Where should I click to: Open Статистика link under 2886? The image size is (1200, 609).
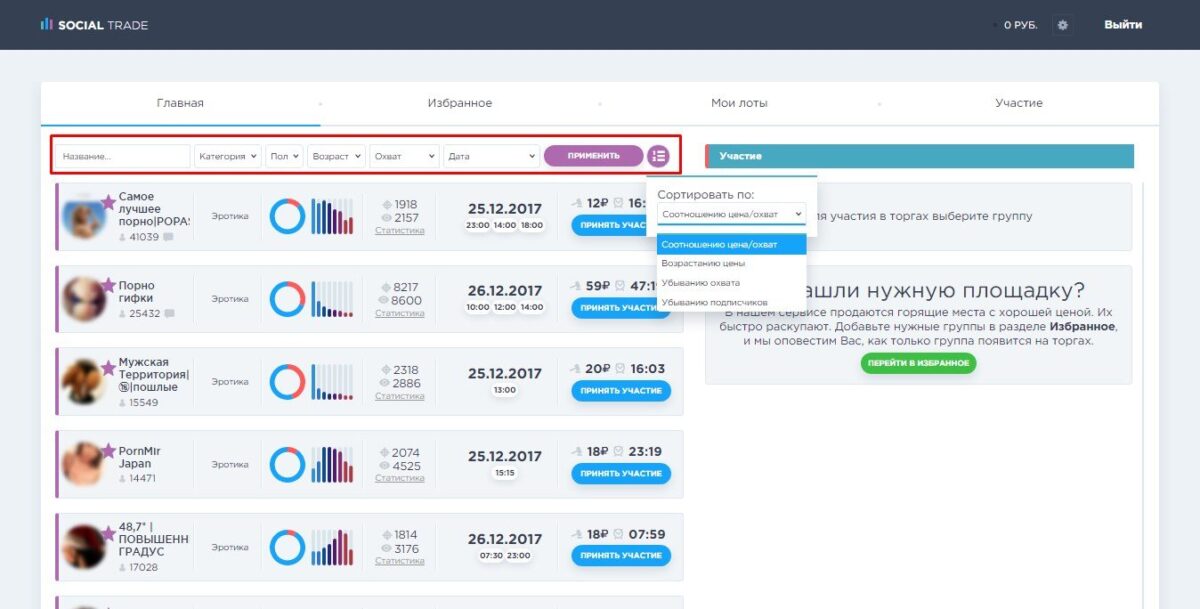tap(400, 396)
